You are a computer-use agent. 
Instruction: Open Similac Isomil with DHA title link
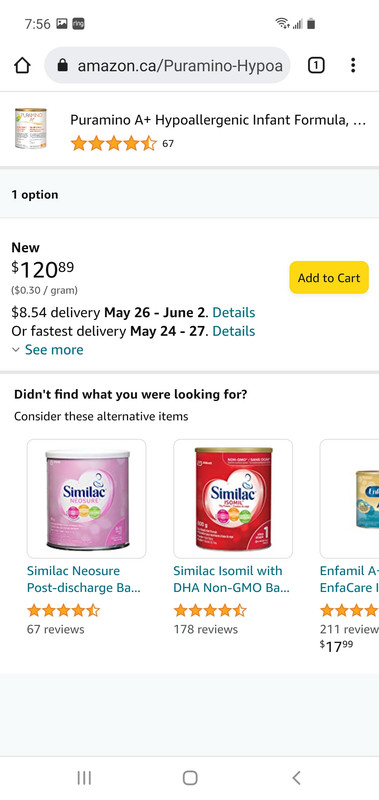[232, 579]
